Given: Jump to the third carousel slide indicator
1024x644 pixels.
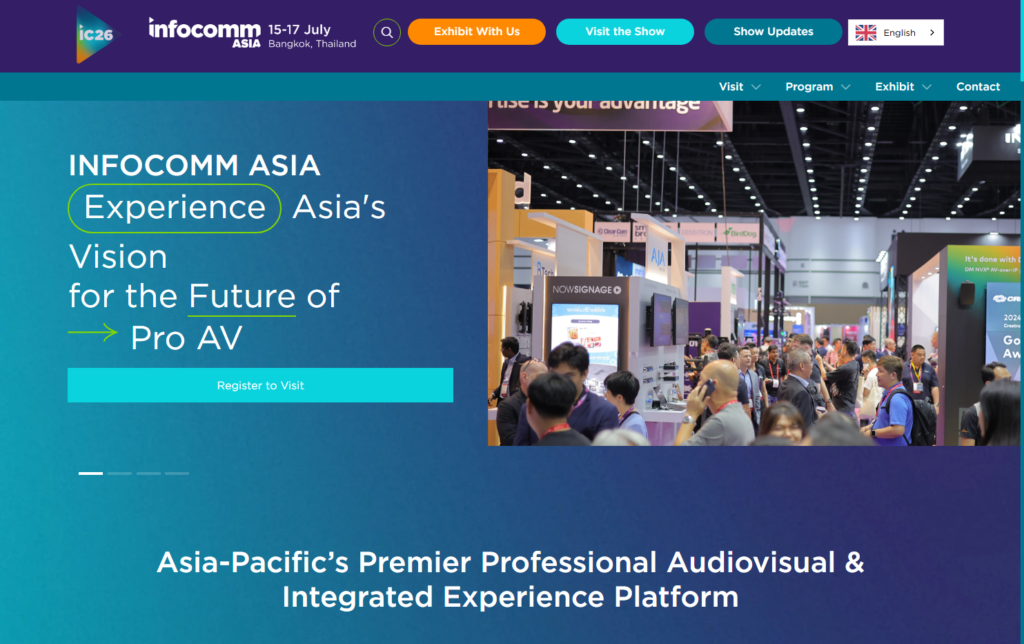Looking at the screenshot, I should 149,473.
